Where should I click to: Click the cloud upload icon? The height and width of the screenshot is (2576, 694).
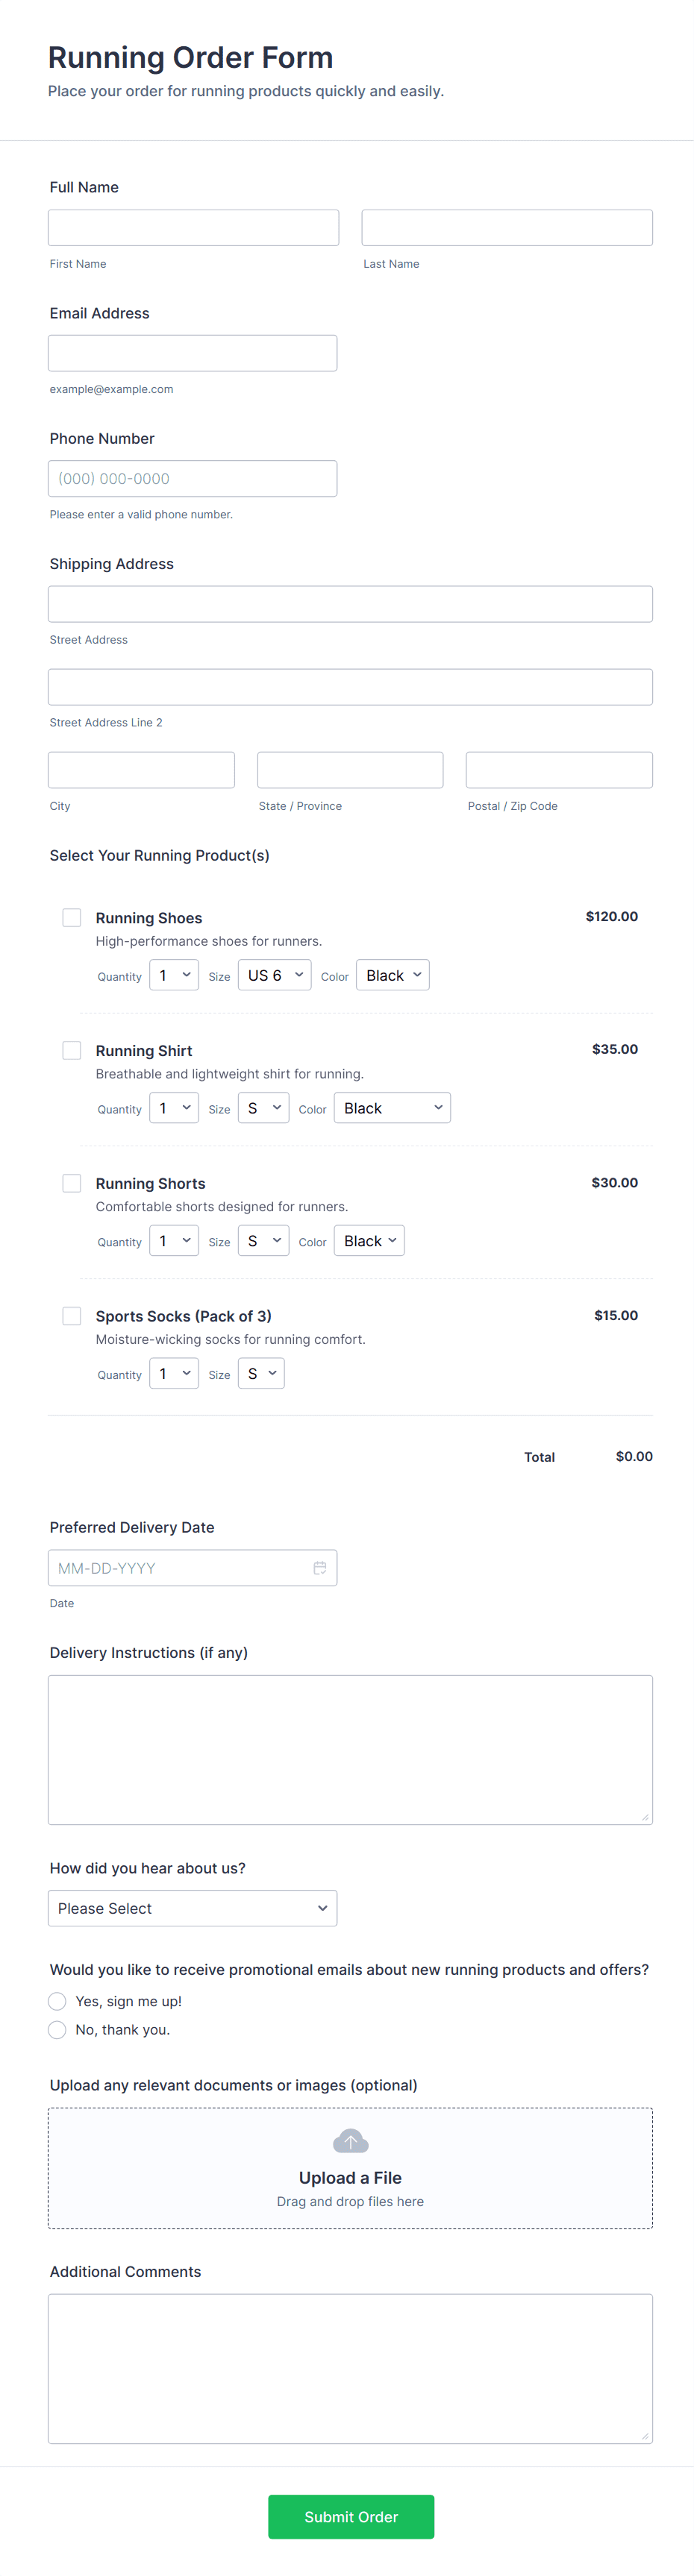(x=350, y=2140)
